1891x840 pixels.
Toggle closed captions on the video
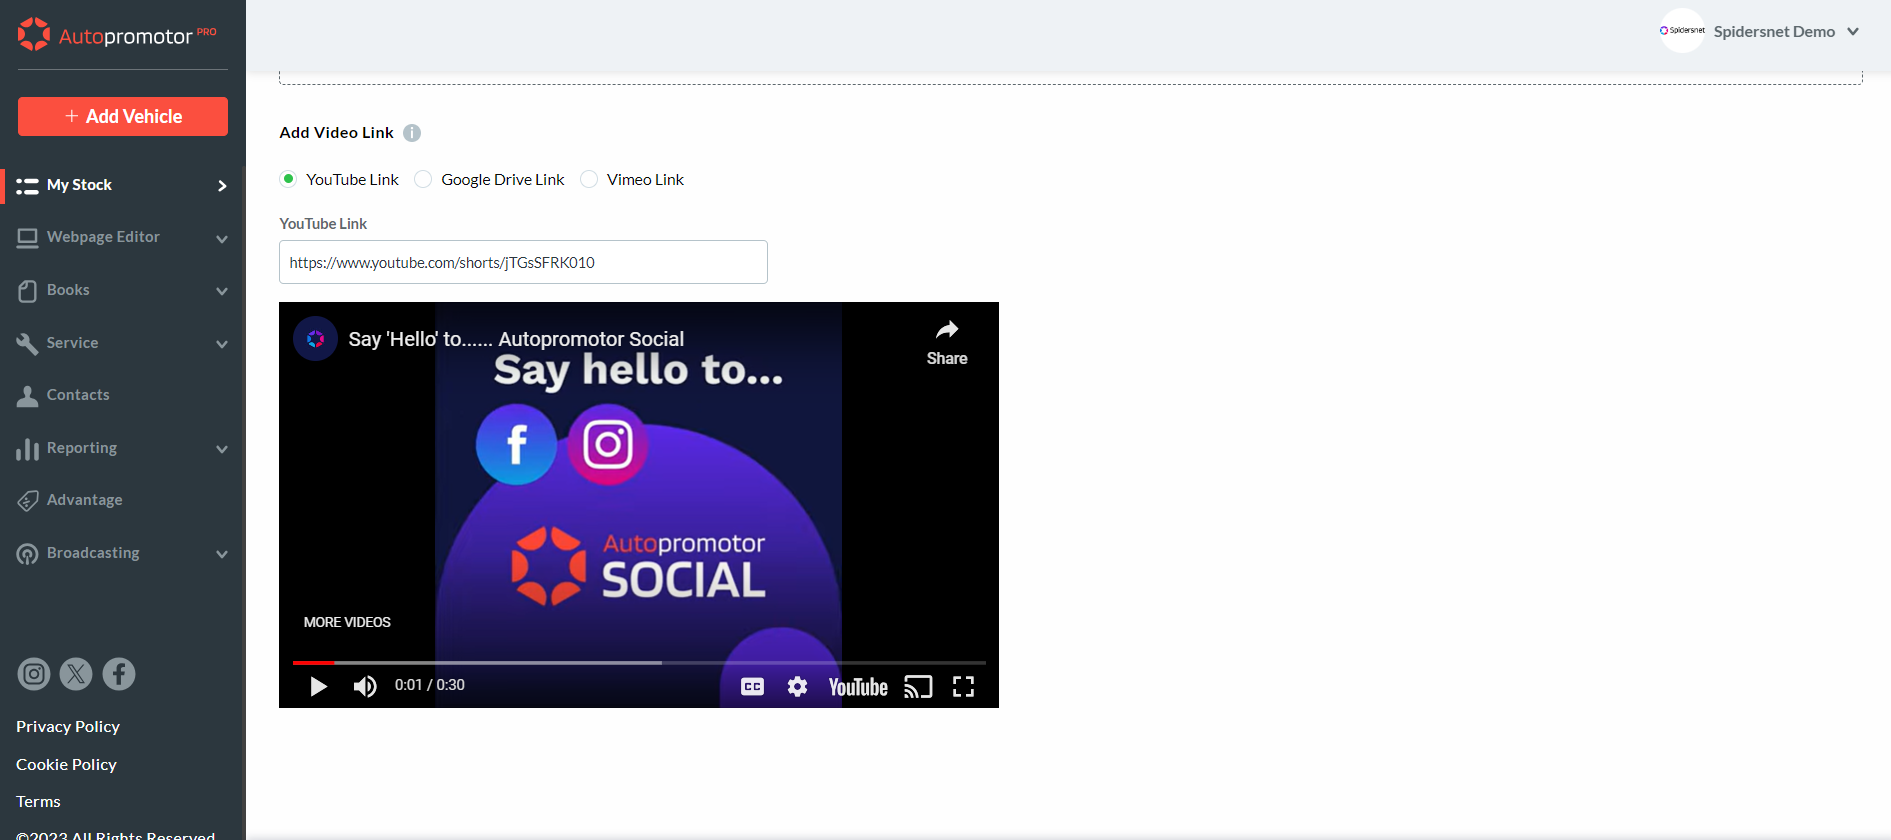pyautogui.click(x=752, y=686)
